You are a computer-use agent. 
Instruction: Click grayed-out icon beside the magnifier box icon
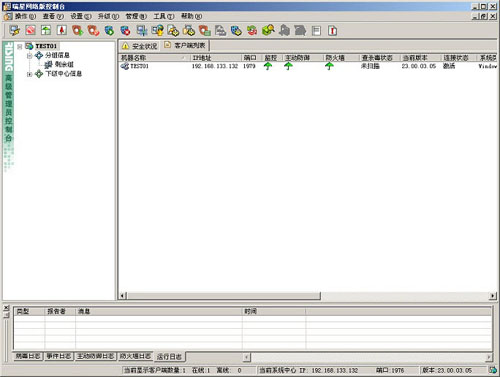click(284, 31)
